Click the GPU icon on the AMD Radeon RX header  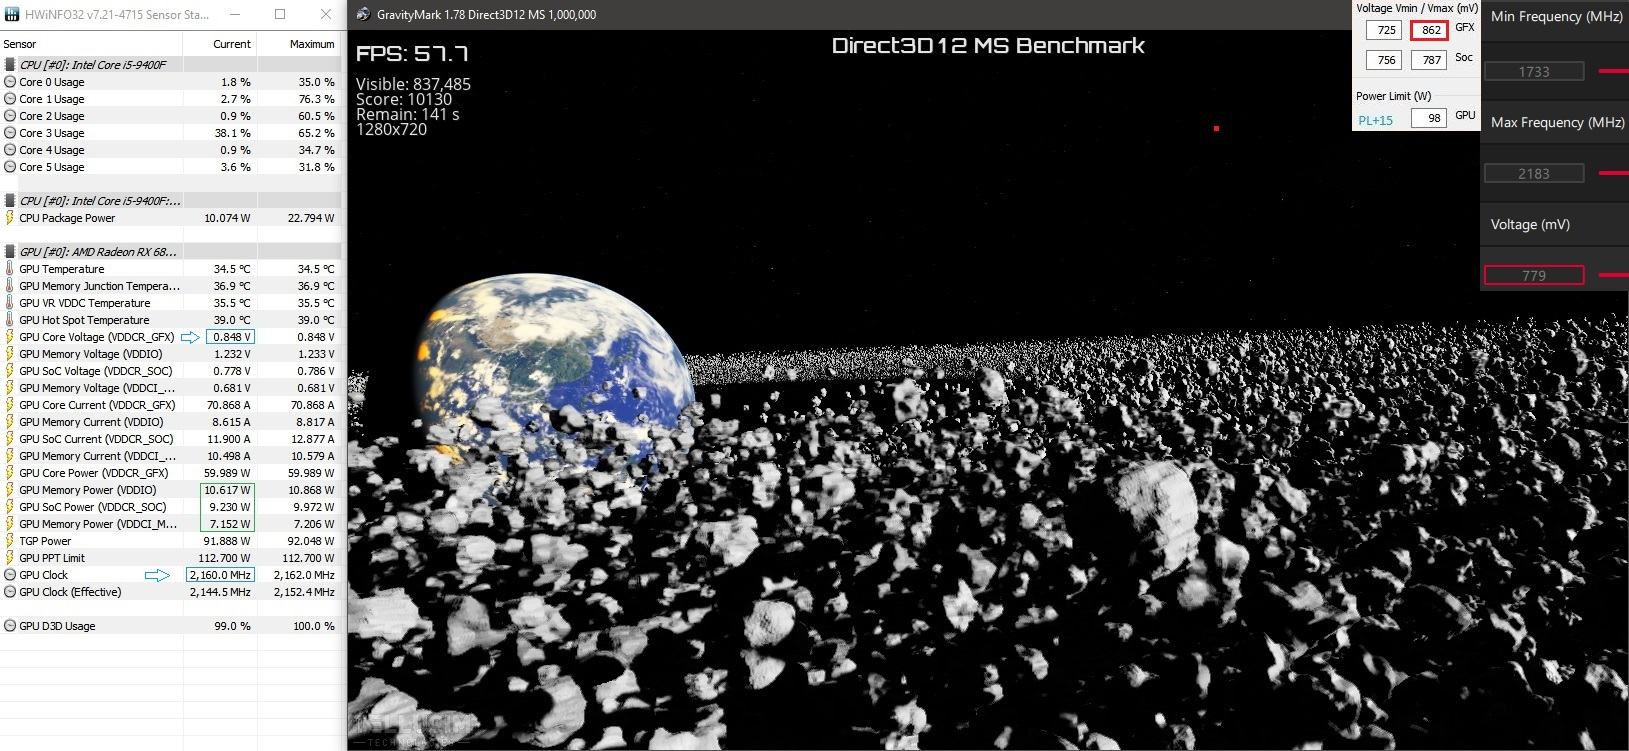click(10, 252)
